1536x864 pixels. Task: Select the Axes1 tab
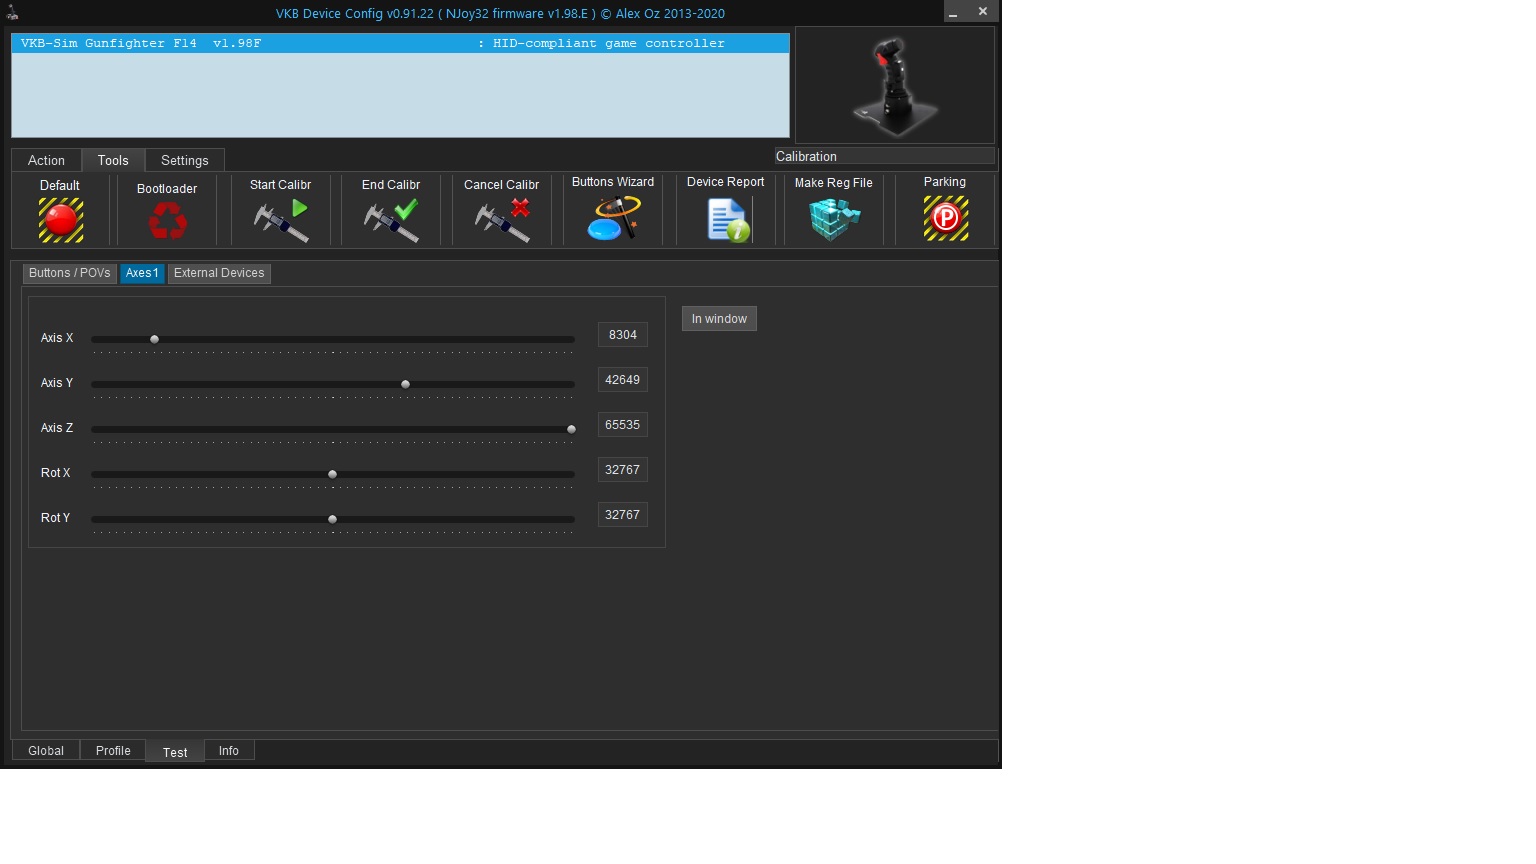[x=142, y=273]
